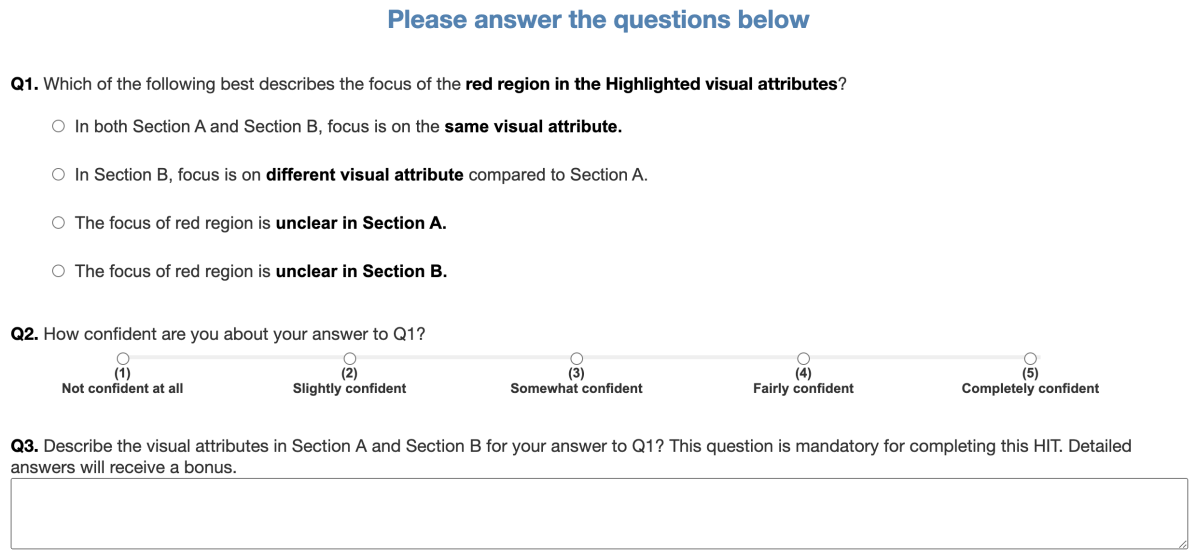Click the 'same visual attribute.' bold label text
The image size is (1196, 560).
(x=533, y=127)
